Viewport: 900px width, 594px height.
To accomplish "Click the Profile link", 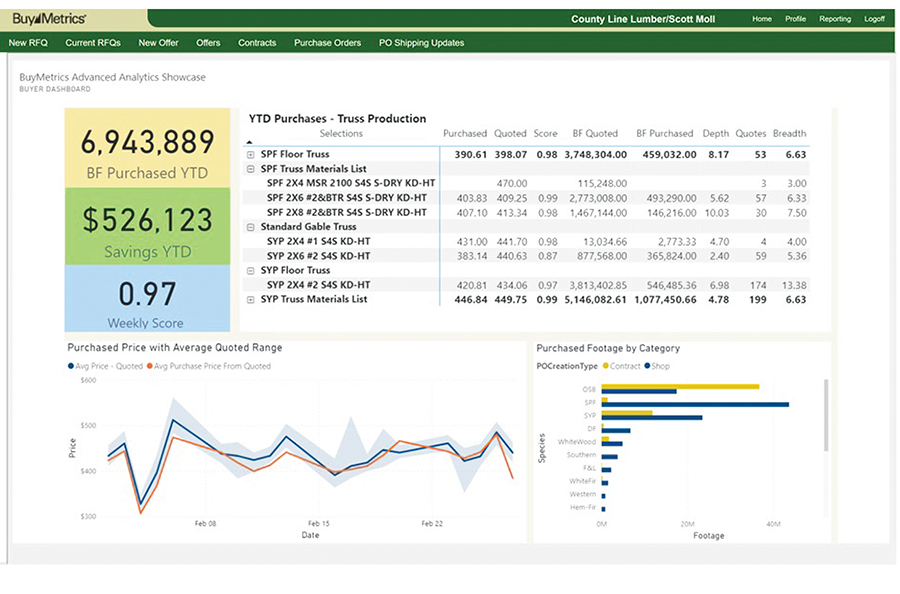I will (795, 19).
